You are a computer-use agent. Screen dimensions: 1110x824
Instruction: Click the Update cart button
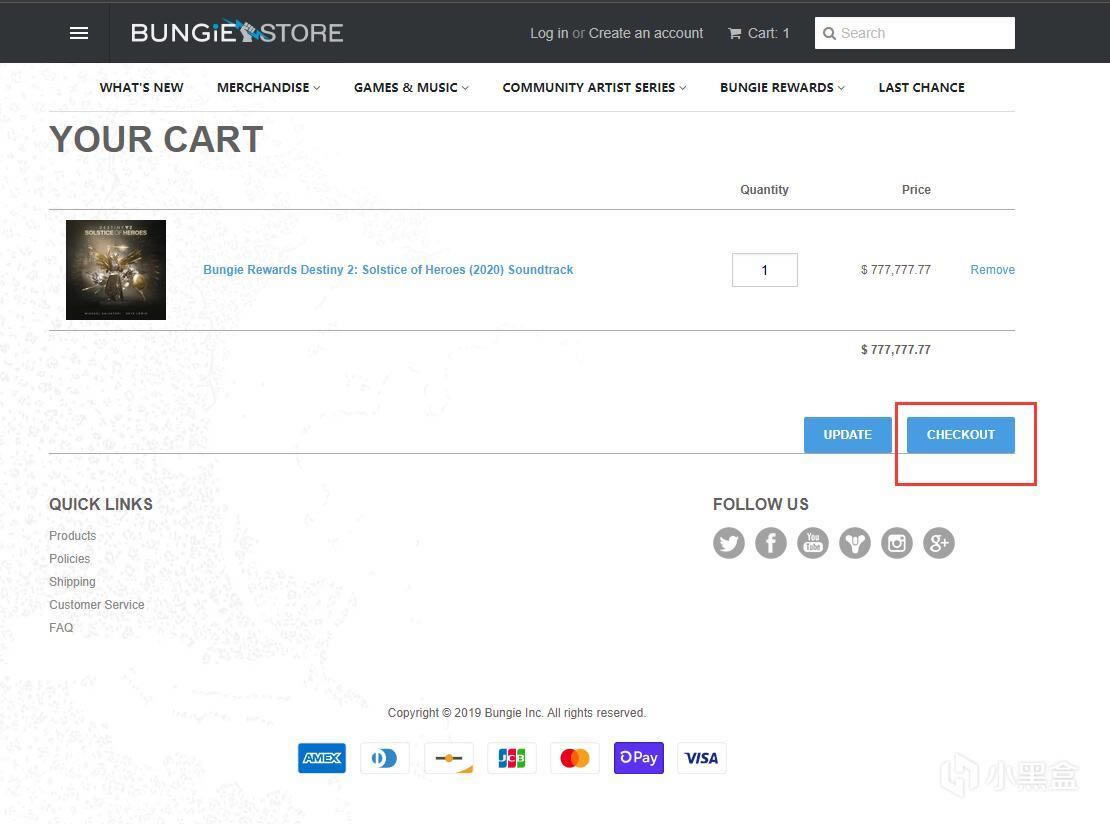coord(847,435)
